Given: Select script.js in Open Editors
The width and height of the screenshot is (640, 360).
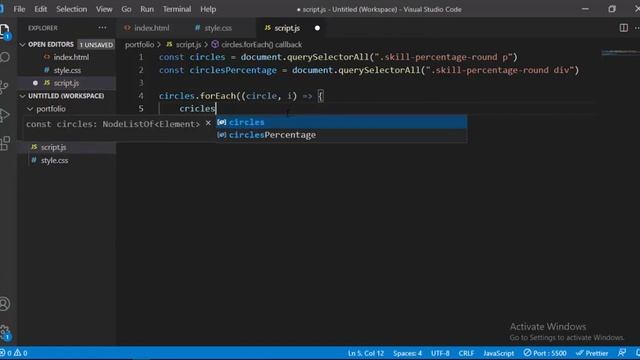Looking at the screenshot, I should [67, 83].
